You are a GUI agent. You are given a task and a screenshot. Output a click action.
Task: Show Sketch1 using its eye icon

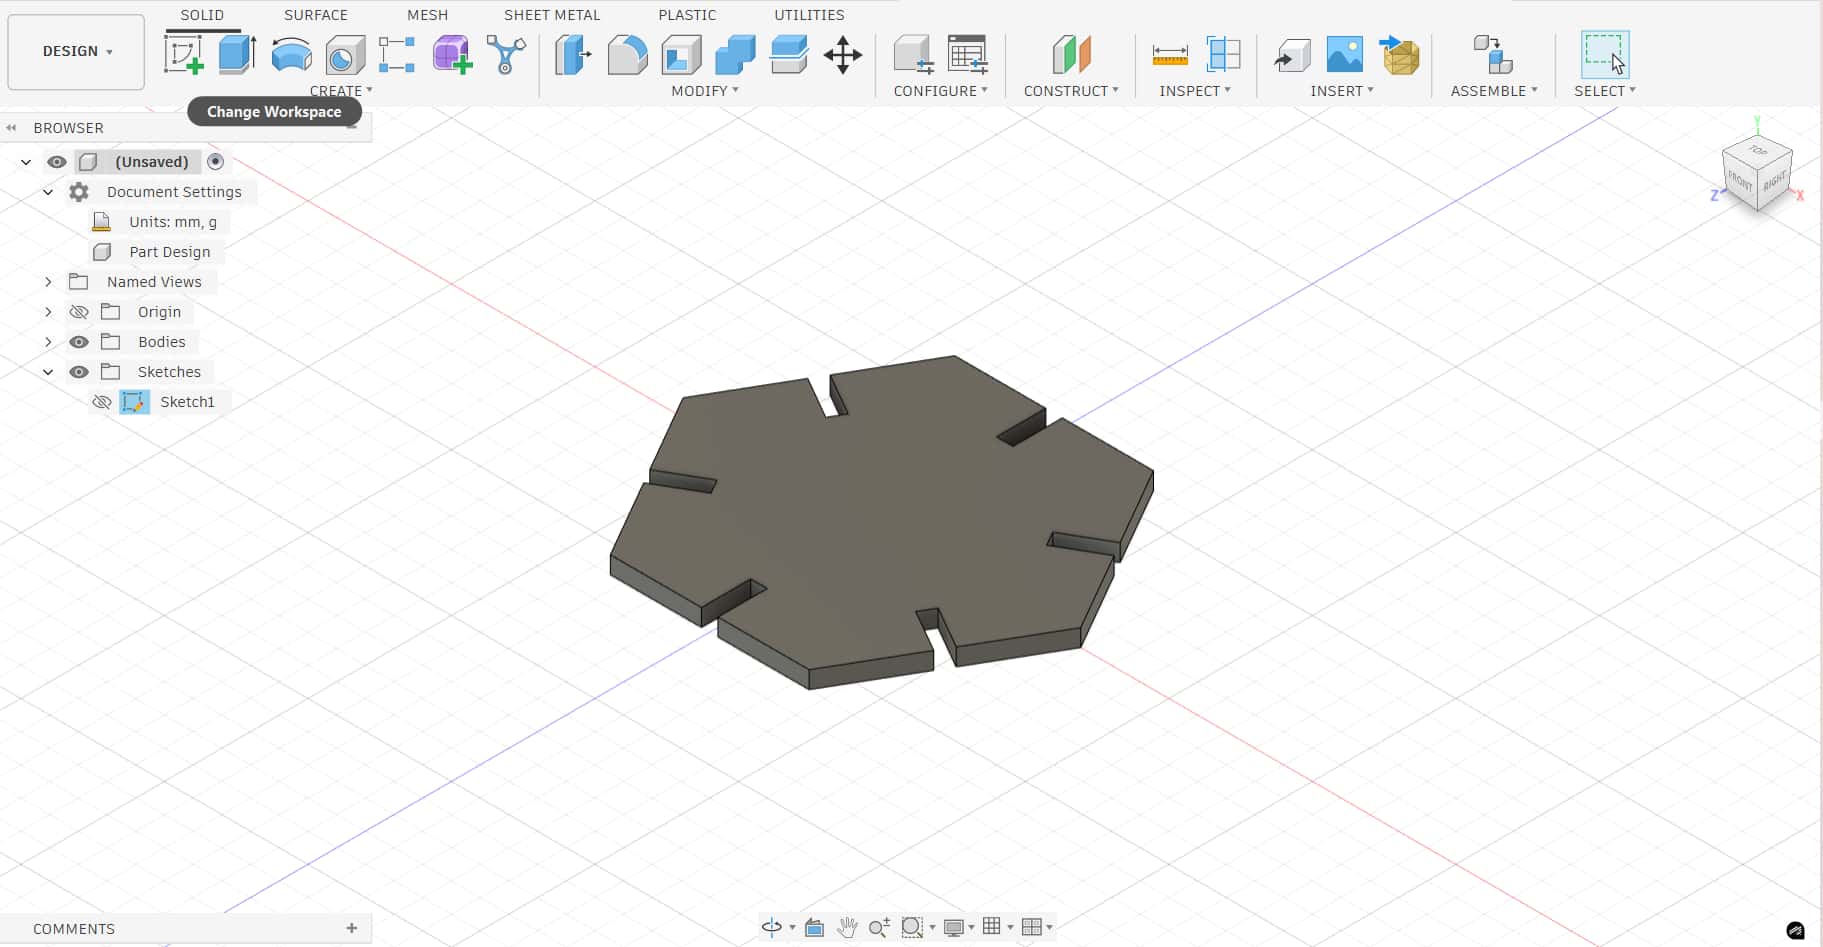[x=102, y=402]
